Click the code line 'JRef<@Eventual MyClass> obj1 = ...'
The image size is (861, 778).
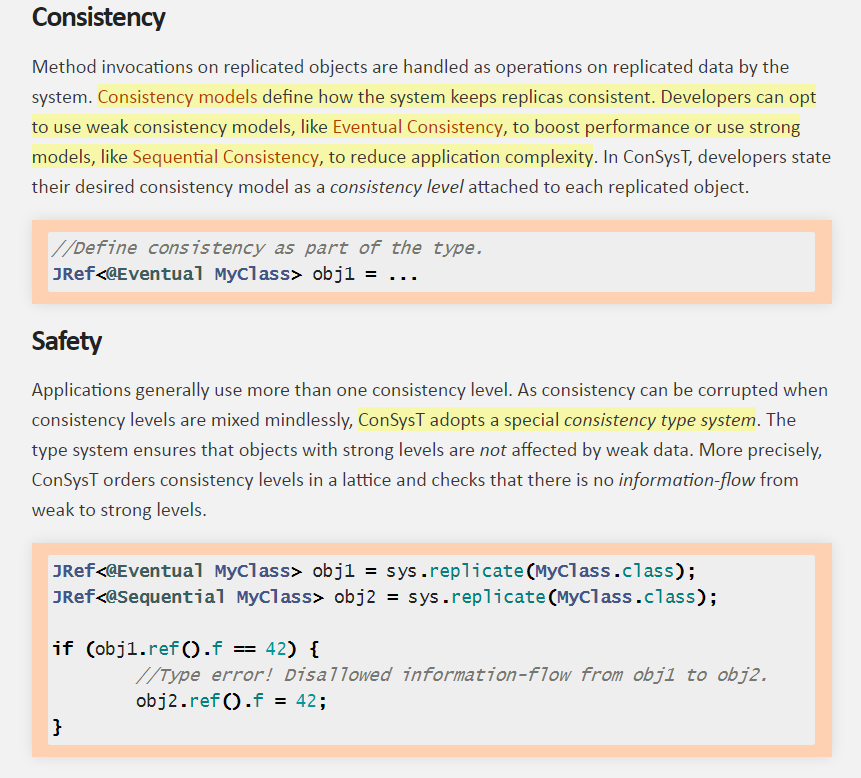click(235, 273)
